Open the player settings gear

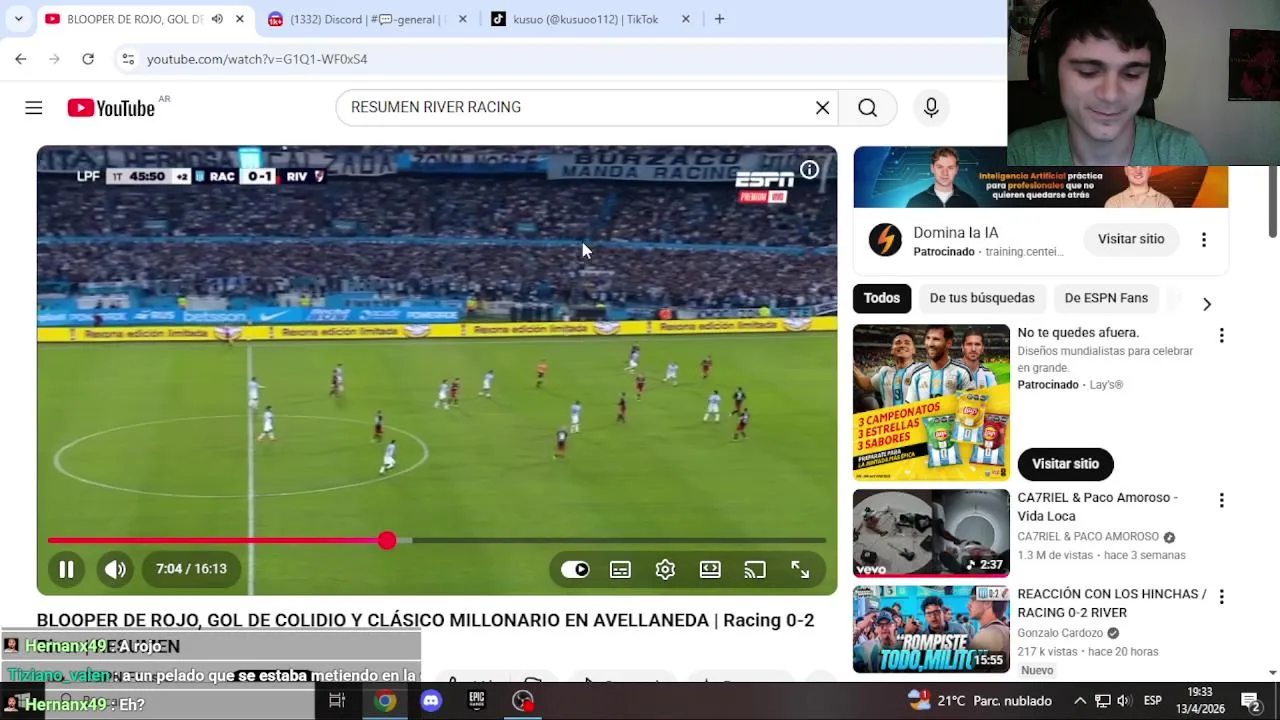(x=665, y=569)
